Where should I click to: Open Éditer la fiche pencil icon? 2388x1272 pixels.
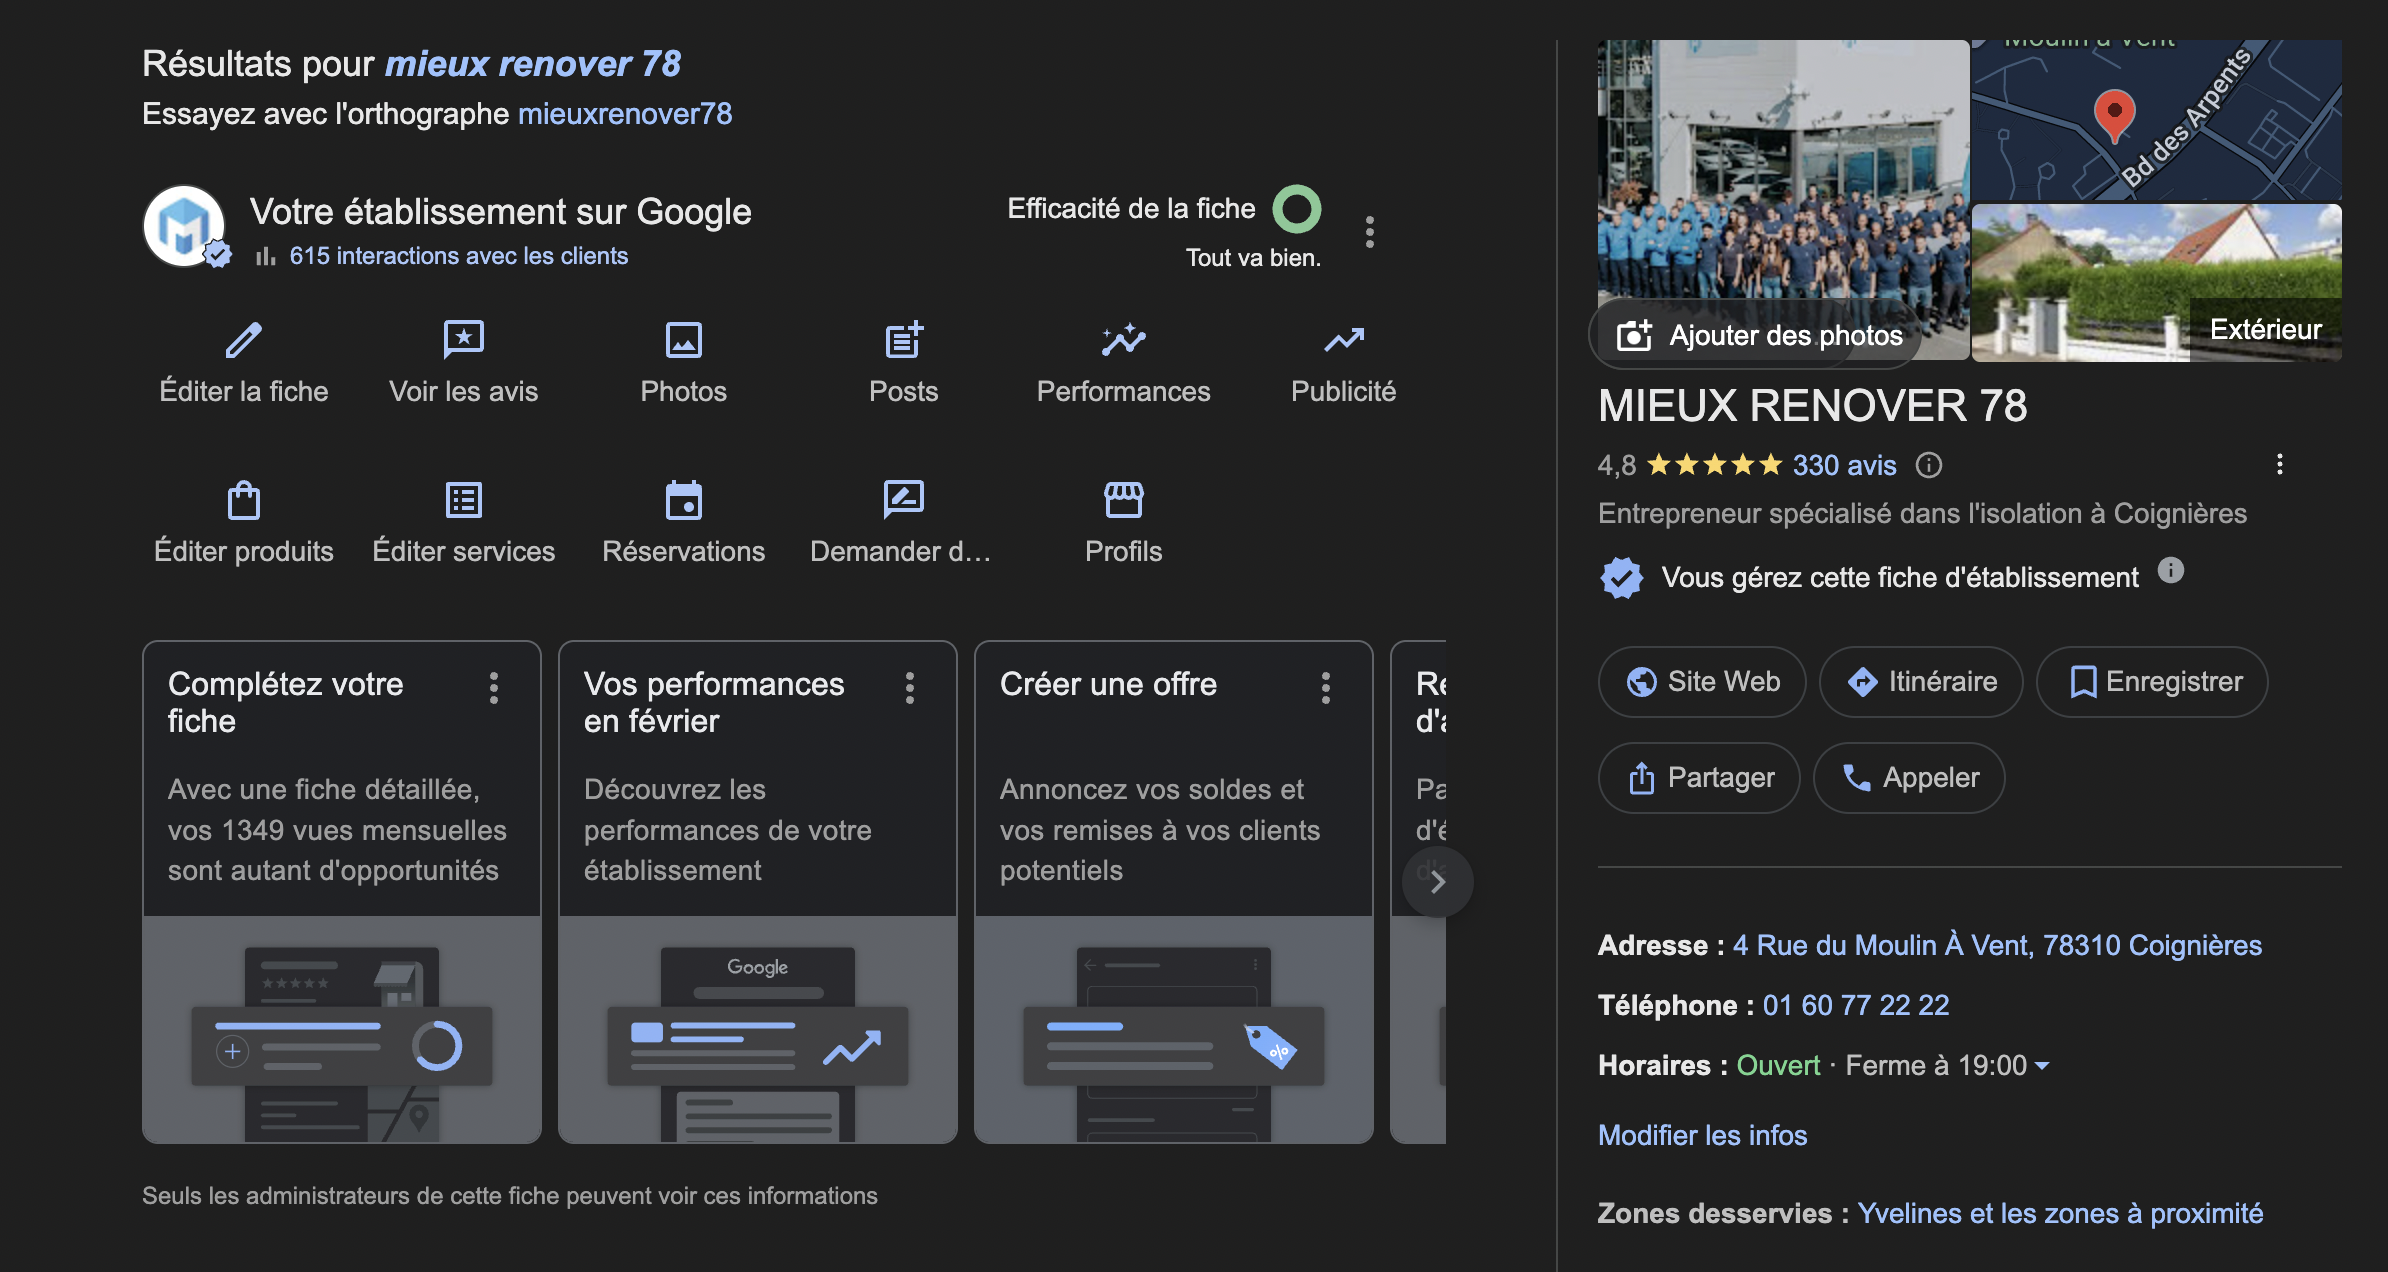coord(244,341)
